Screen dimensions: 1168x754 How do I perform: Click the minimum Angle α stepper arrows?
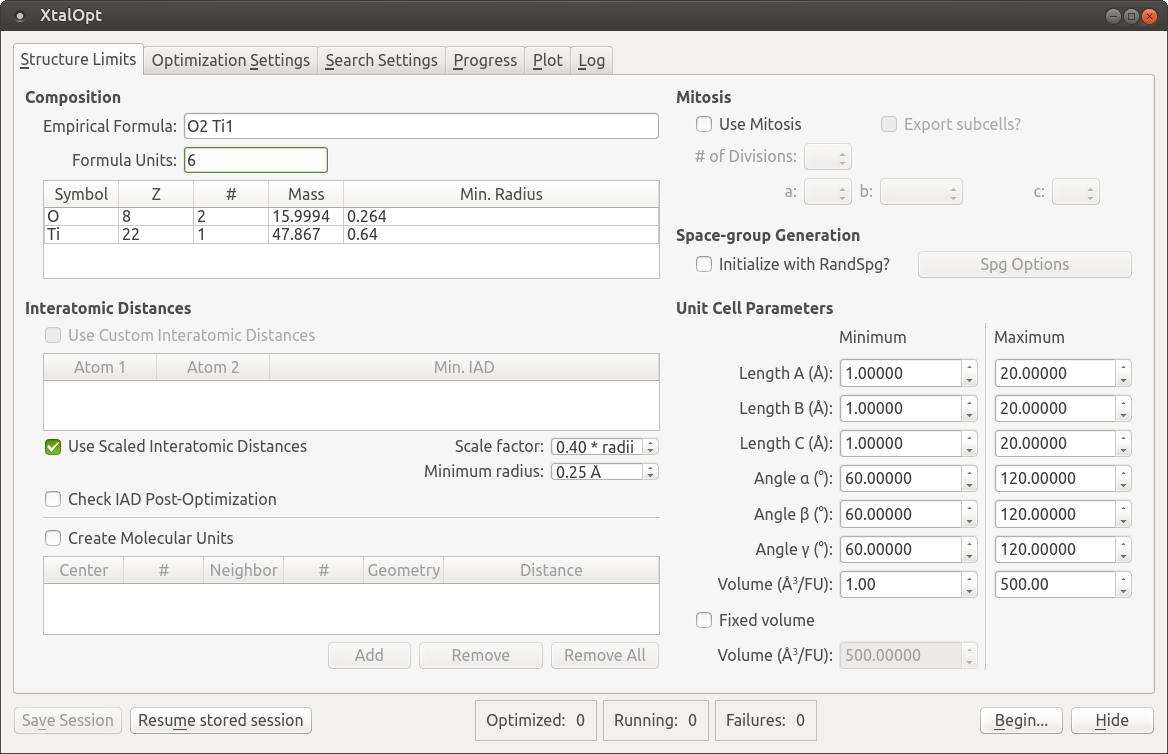tap(969, 478)
